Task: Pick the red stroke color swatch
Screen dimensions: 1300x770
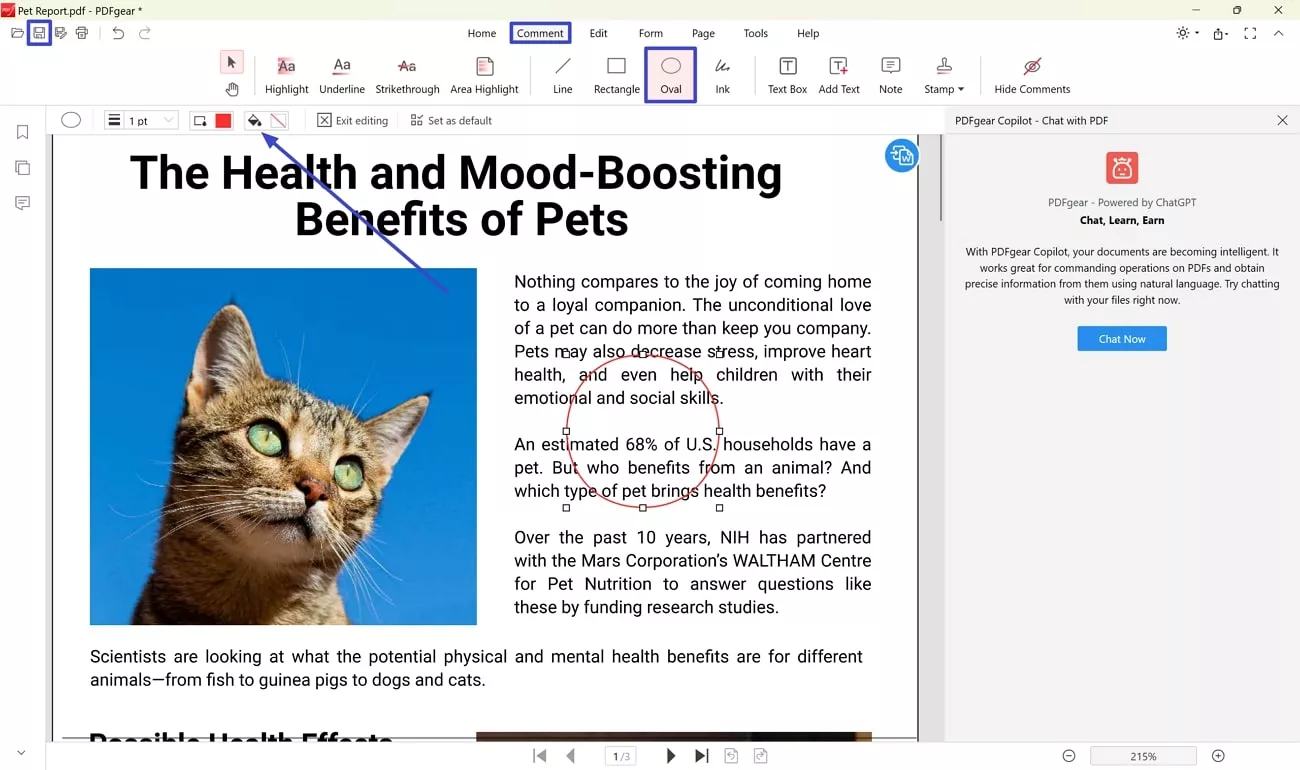Action: (x=223, y=120)
